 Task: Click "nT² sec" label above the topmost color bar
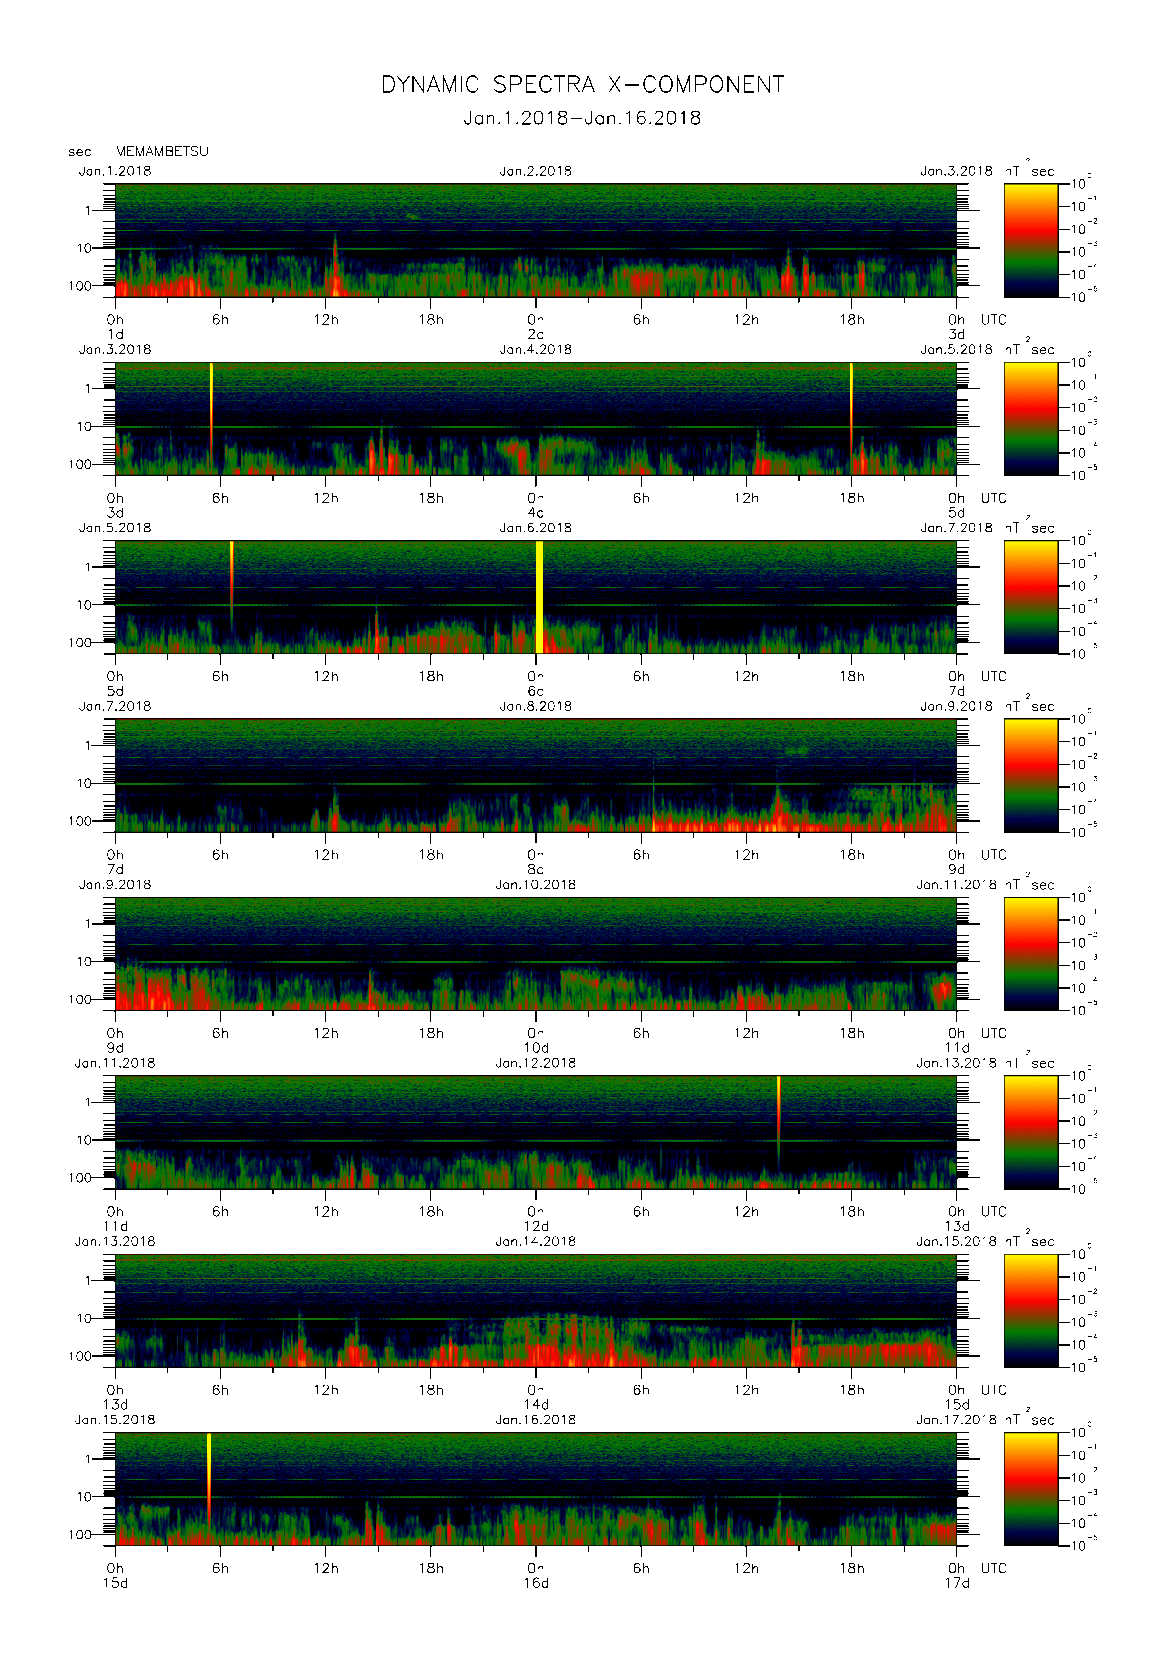[1030, 170]
